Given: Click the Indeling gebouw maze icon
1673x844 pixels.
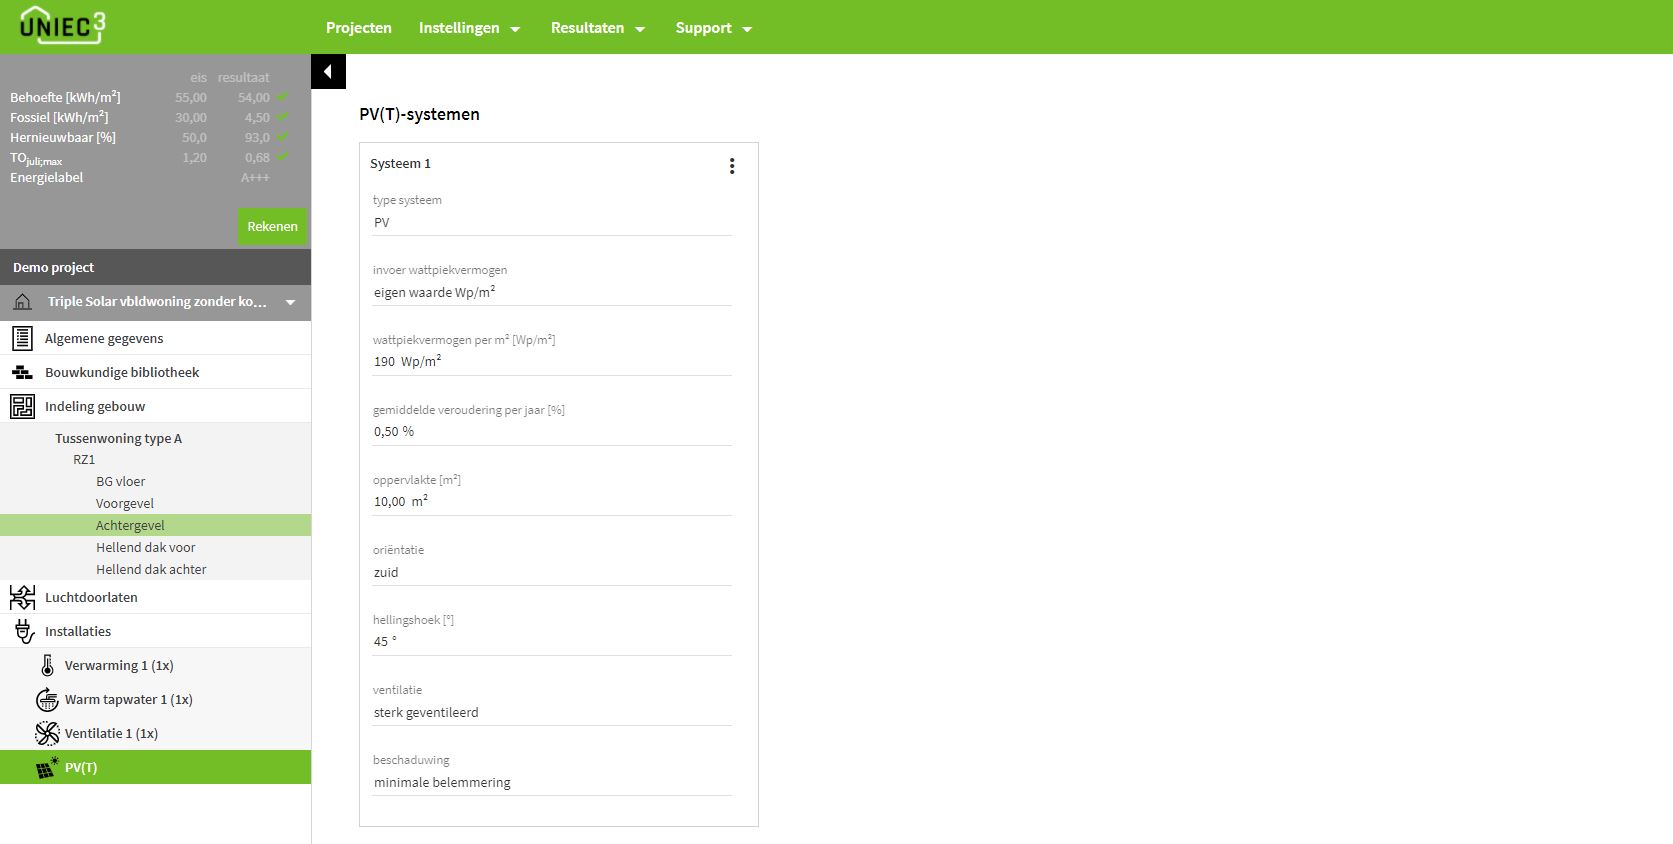Looking at the screenshot, I should point(22,406).
